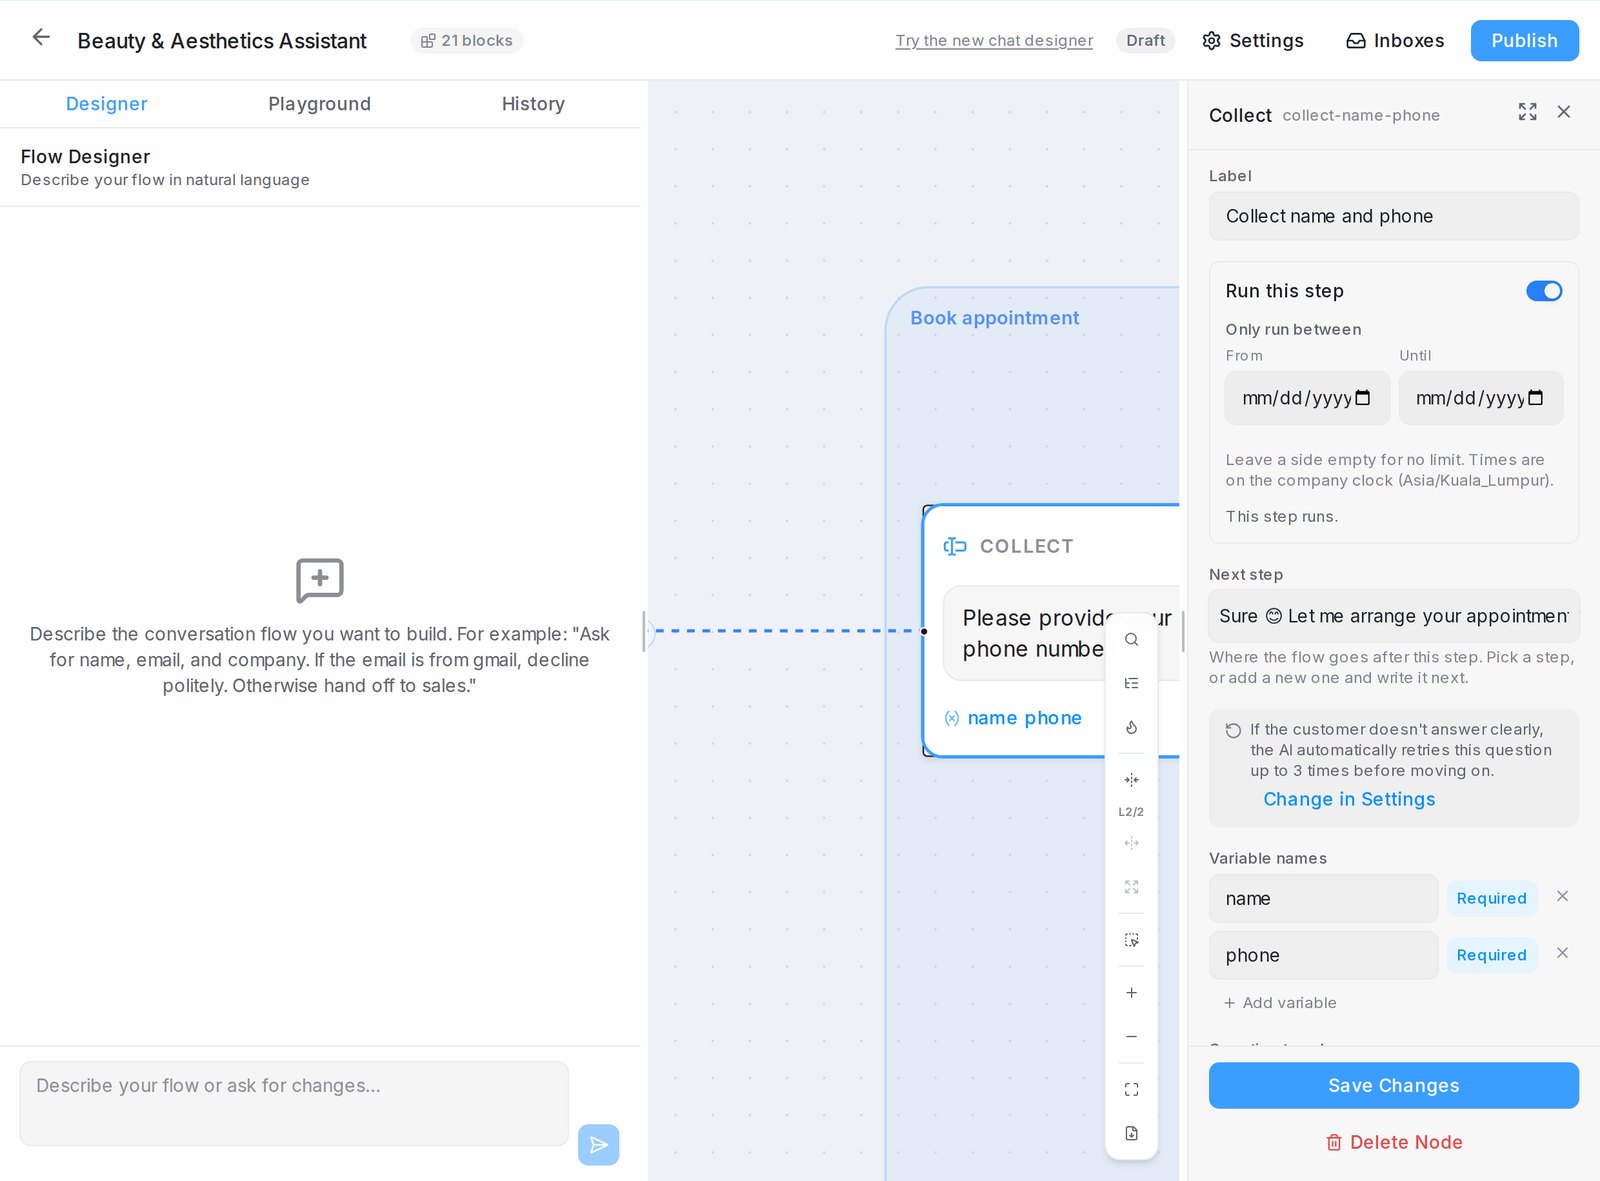Screen dimensions: 1600x1181
Task: Edit the name variable field
Action: click(1323, 899)
